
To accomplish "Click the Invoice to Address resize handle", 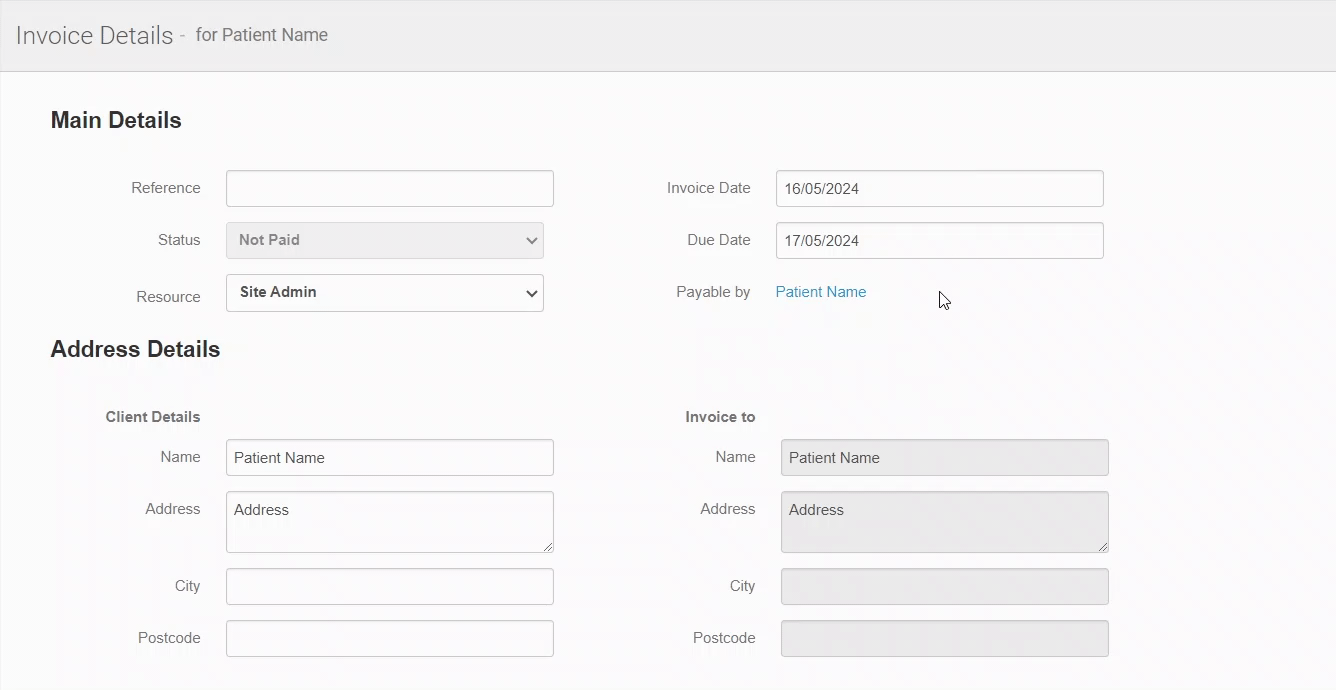I will coord(1103,547).
